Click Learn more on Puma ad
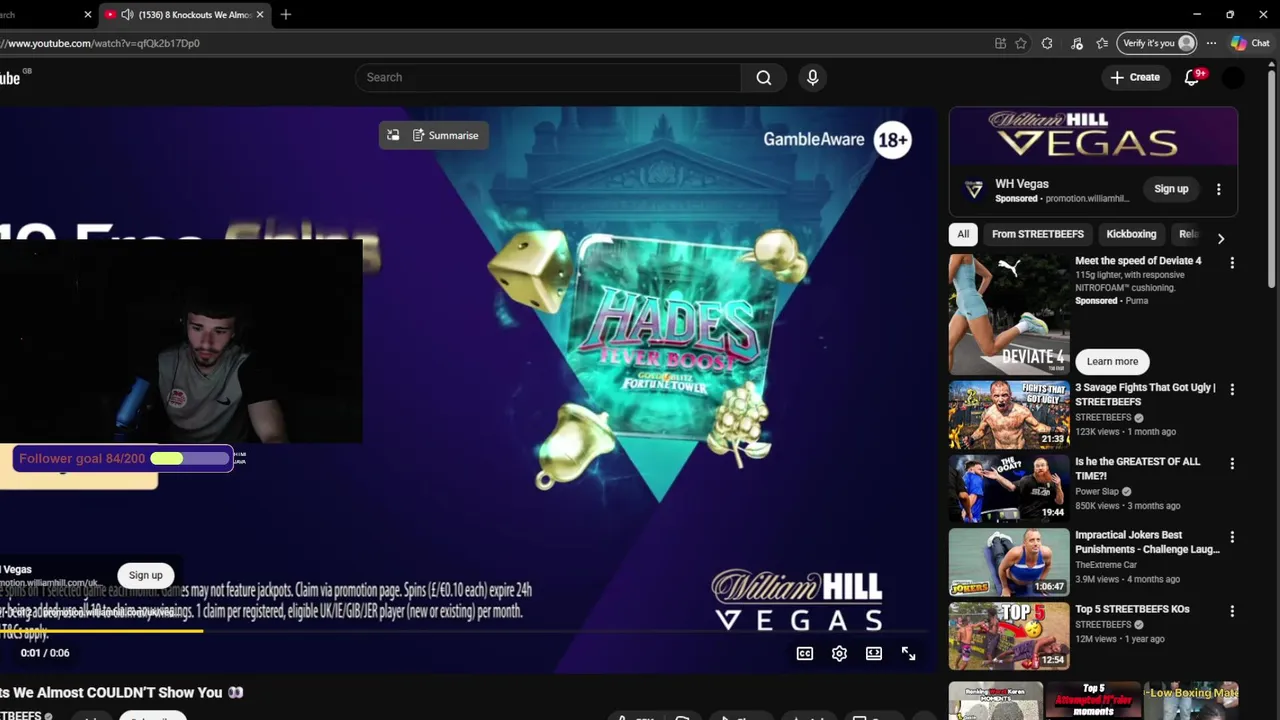Viewport: 1280px width, 720px height. click(1112, 361)
